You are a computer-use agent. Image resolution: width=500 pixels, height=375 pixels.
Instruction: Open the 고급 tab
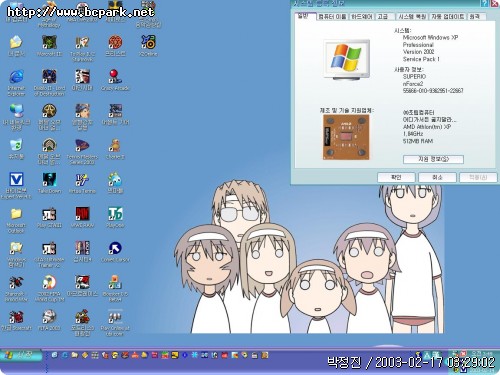[x=383, y=17]
